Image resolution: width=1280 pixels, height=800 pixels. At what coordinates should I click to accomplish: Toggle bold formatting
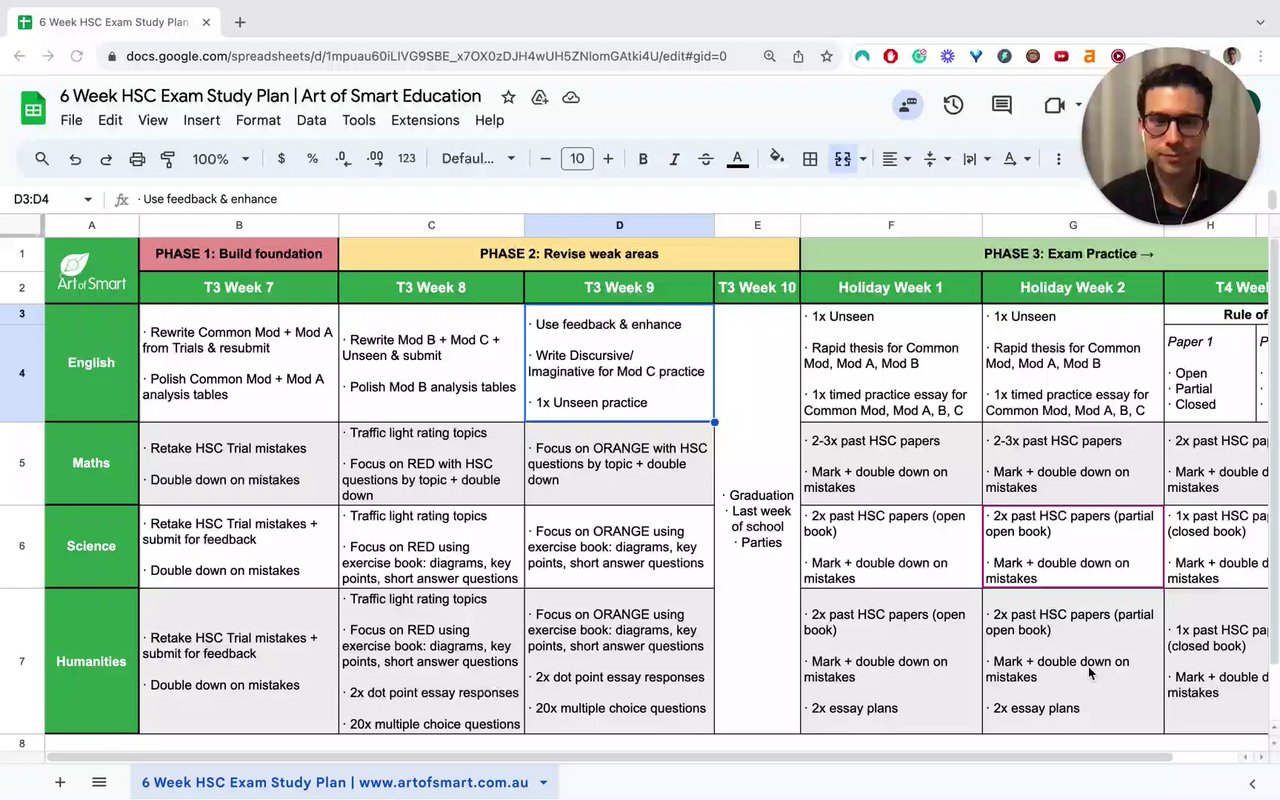point(643,159)
